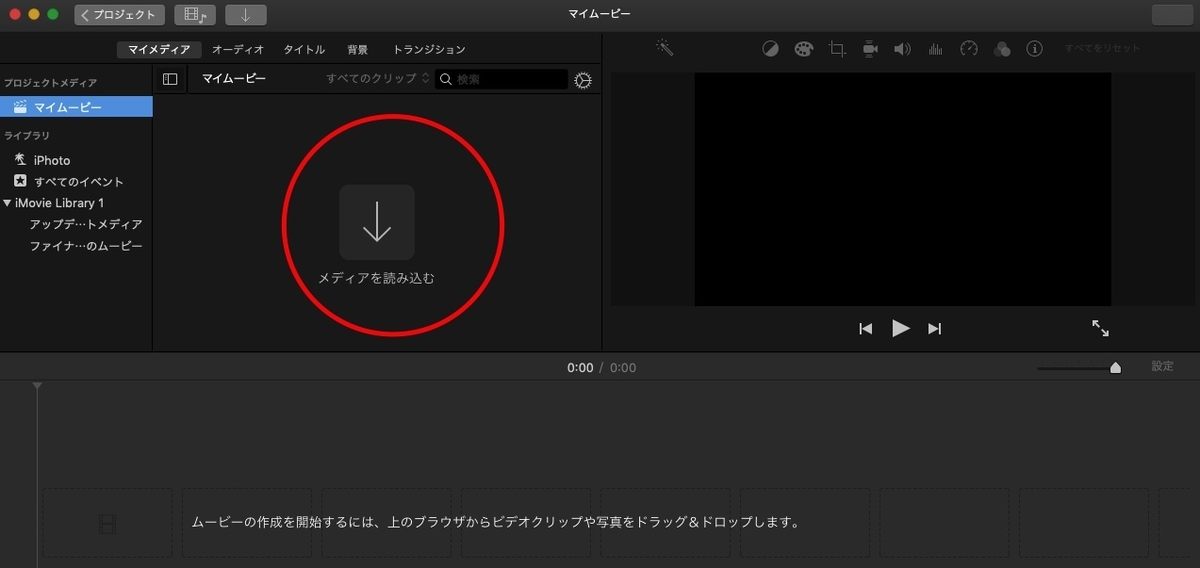Enter fullscreen playback with arrows icon
The image size is (1200, 568).
(x=1100, y=328)
